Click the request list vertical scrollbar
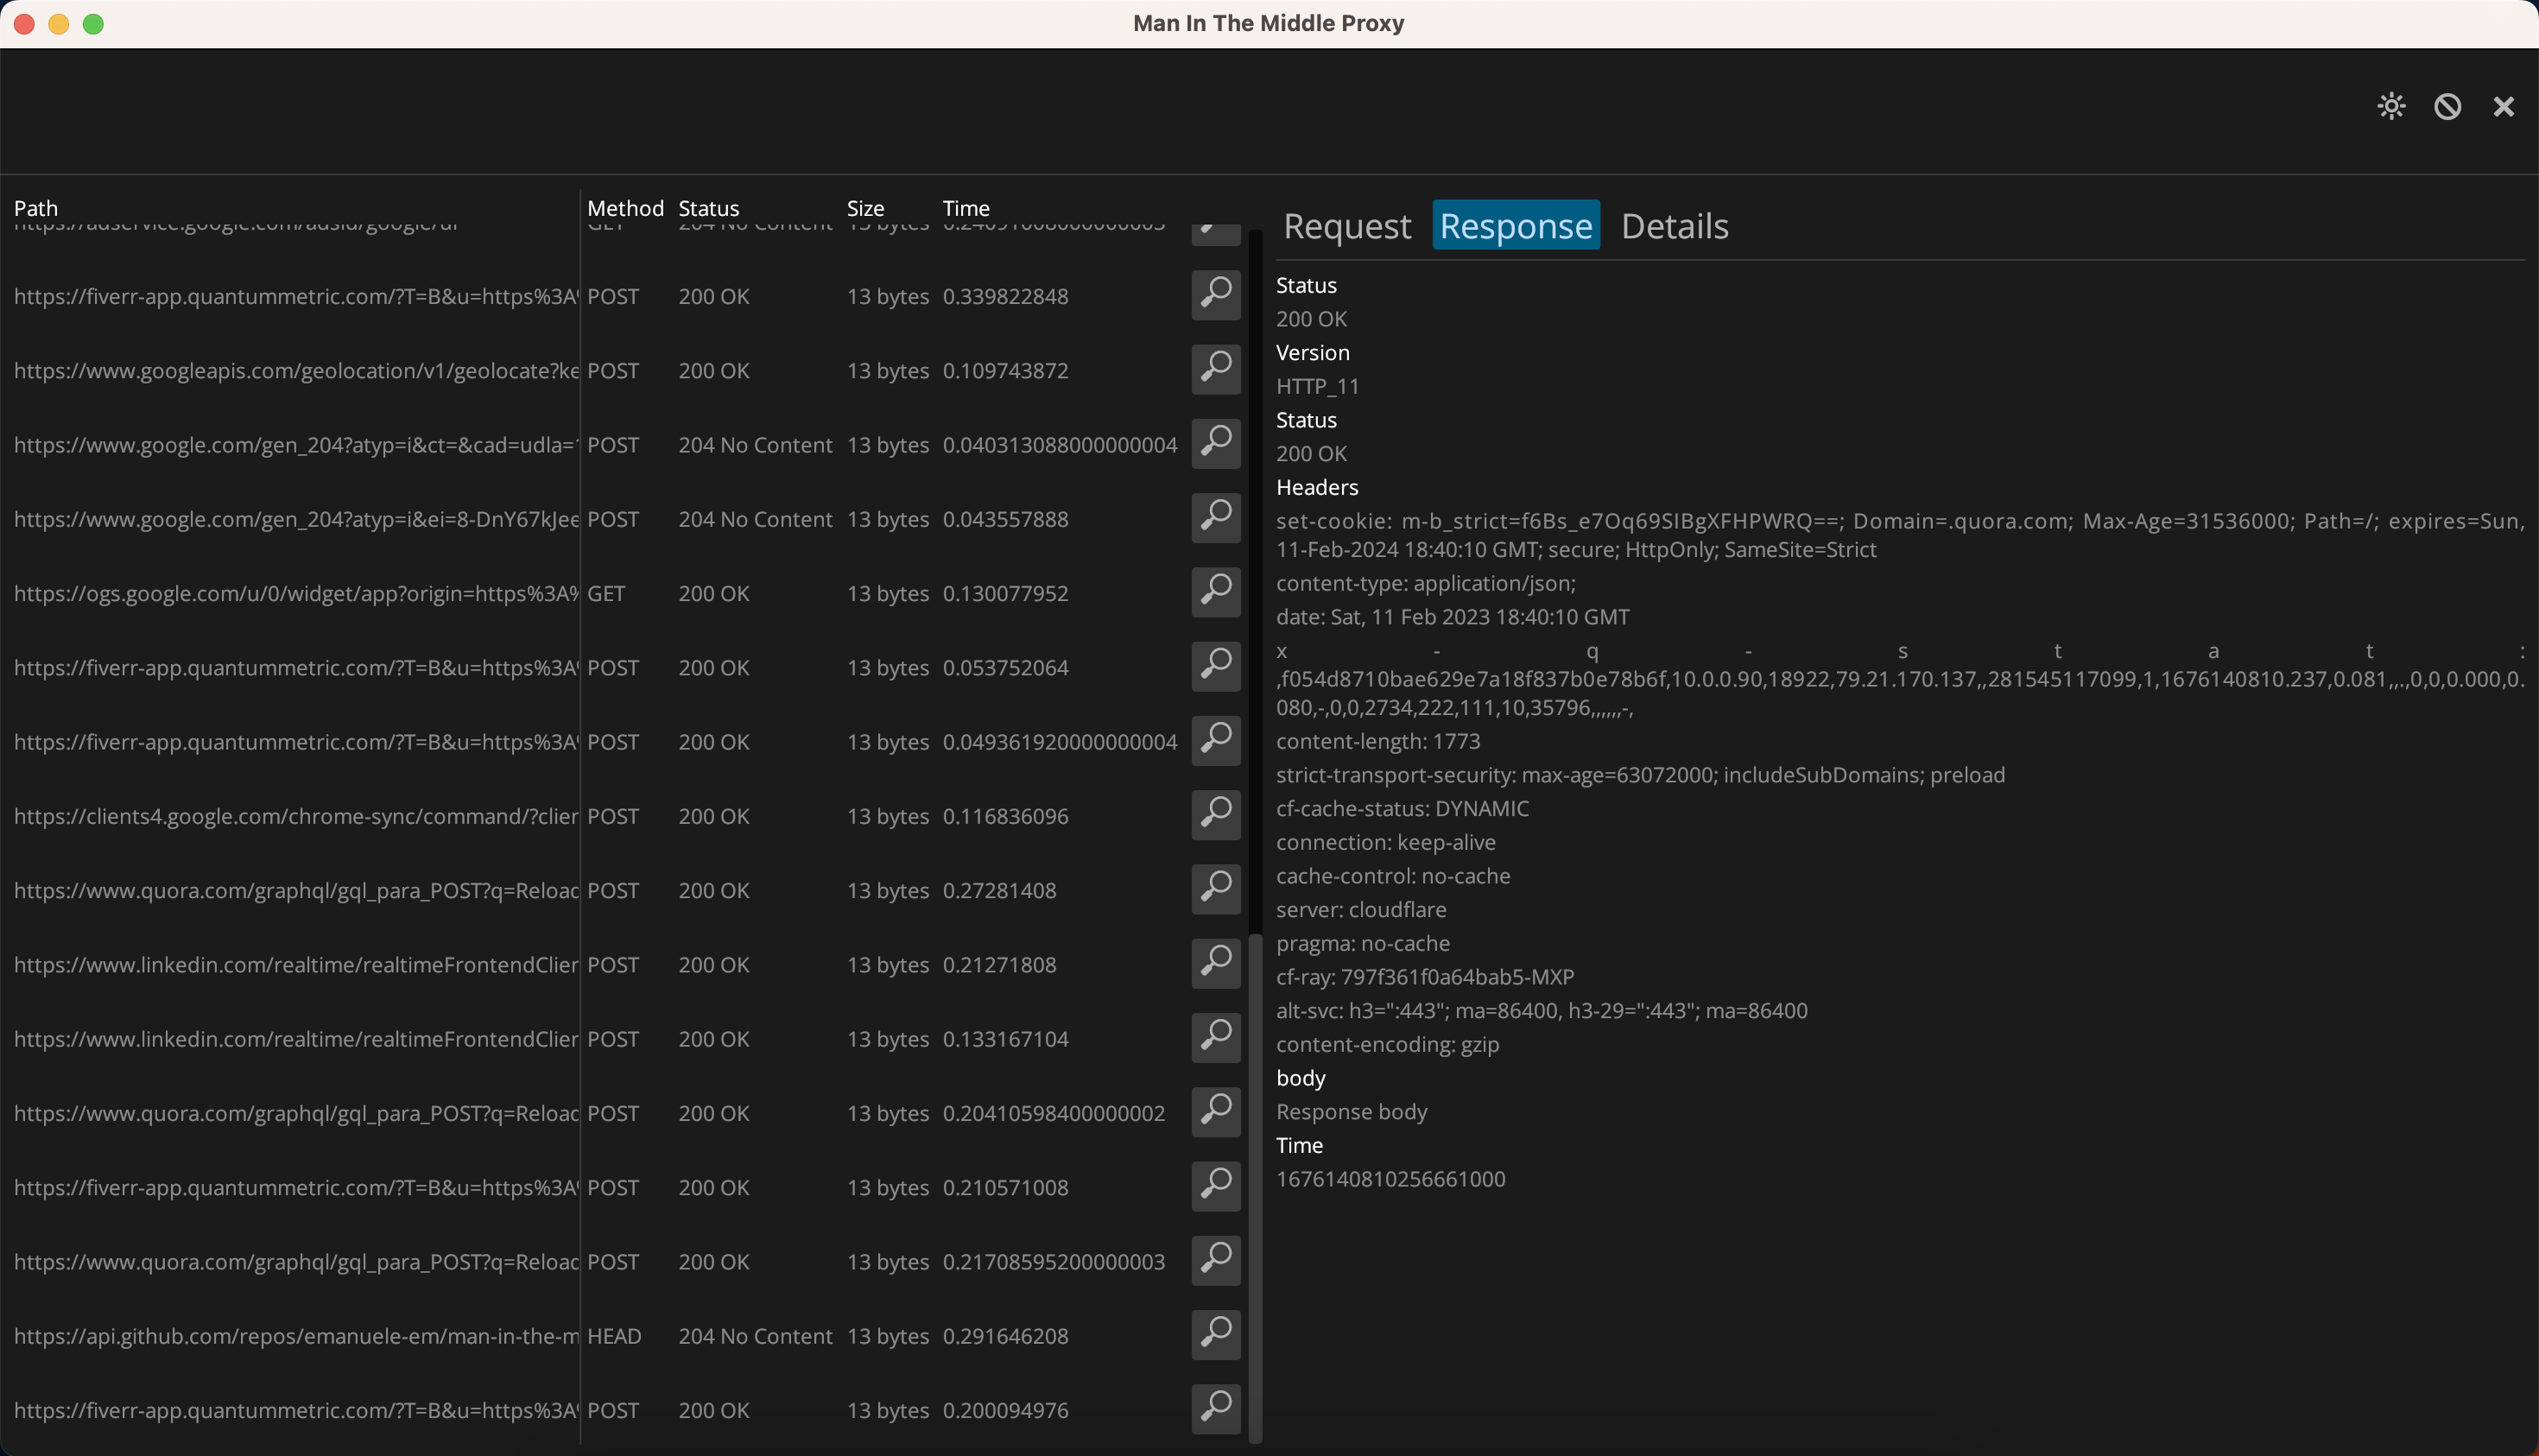 point(1256,1188)
